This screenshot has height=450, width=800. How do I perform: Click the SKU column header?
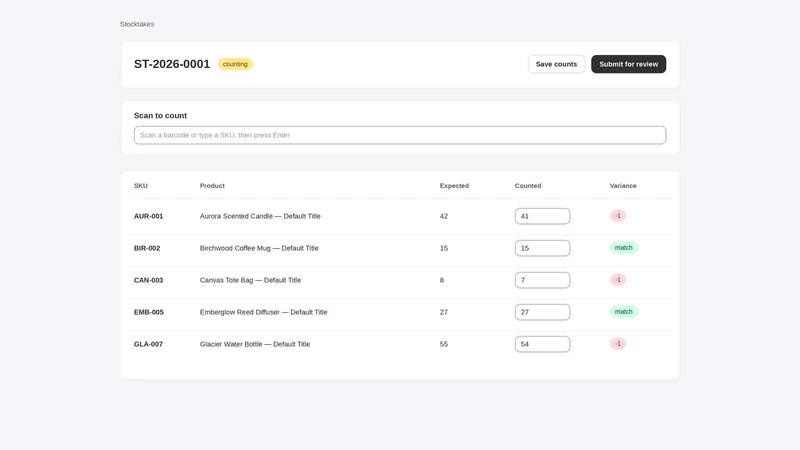point(141,186)
